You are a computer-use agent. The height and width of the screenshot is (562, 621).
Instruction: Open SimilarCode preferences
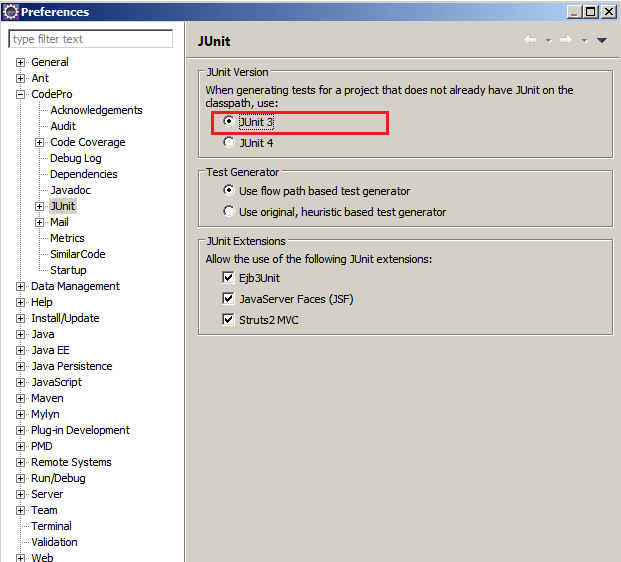pos(78,254)
